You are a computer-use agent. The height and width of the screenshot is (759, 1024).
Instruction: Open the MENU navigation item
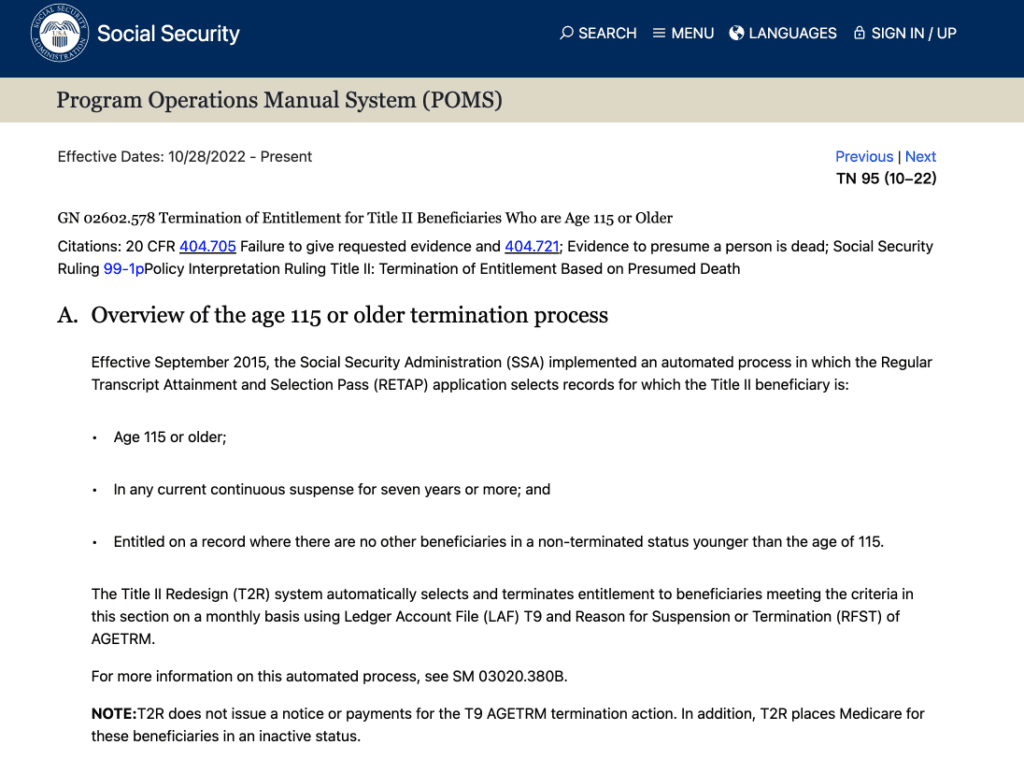(x=692, y=33)
